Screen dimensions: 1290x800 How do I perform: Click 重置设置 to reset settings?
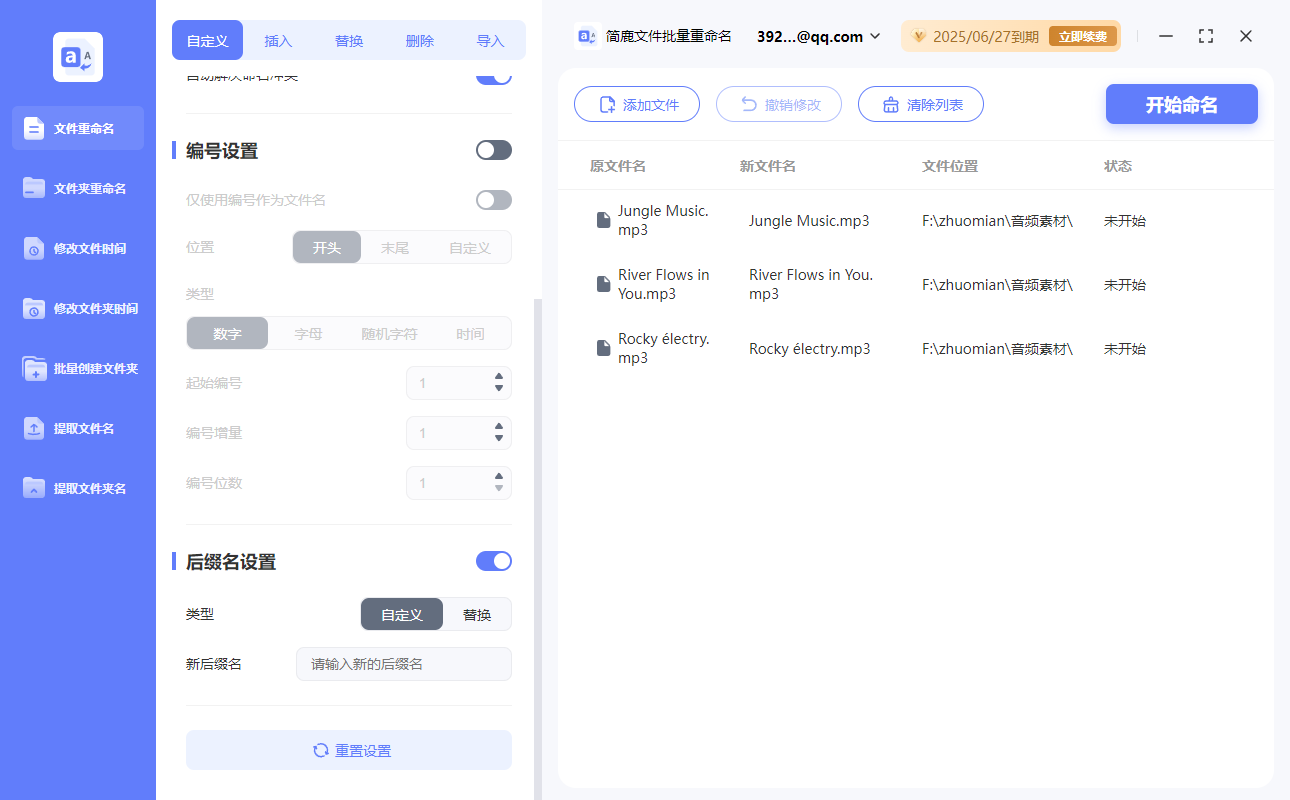coord(348,750)
